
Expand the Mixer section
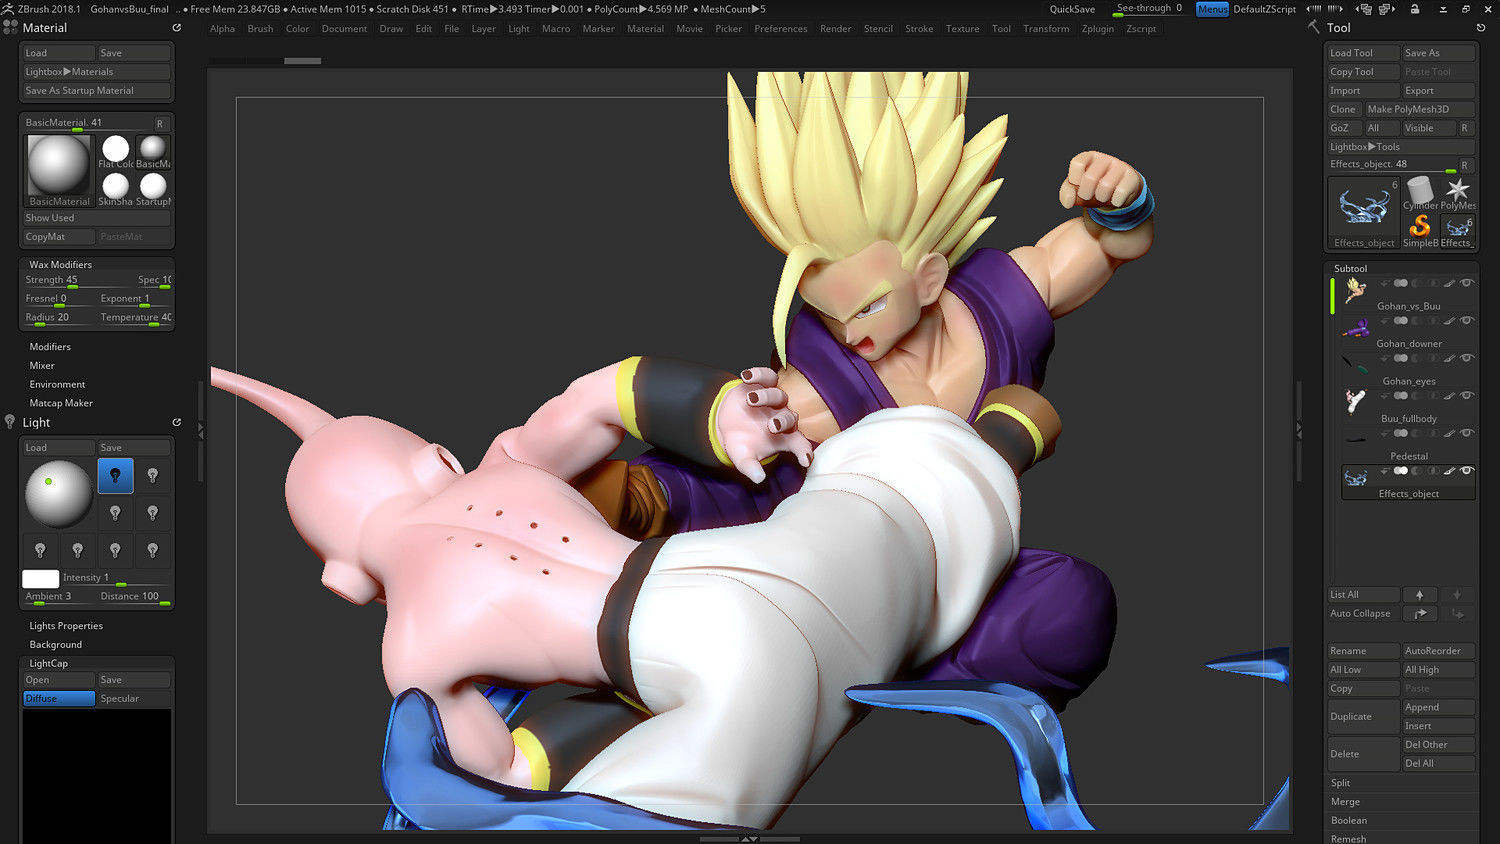point(42,366)
